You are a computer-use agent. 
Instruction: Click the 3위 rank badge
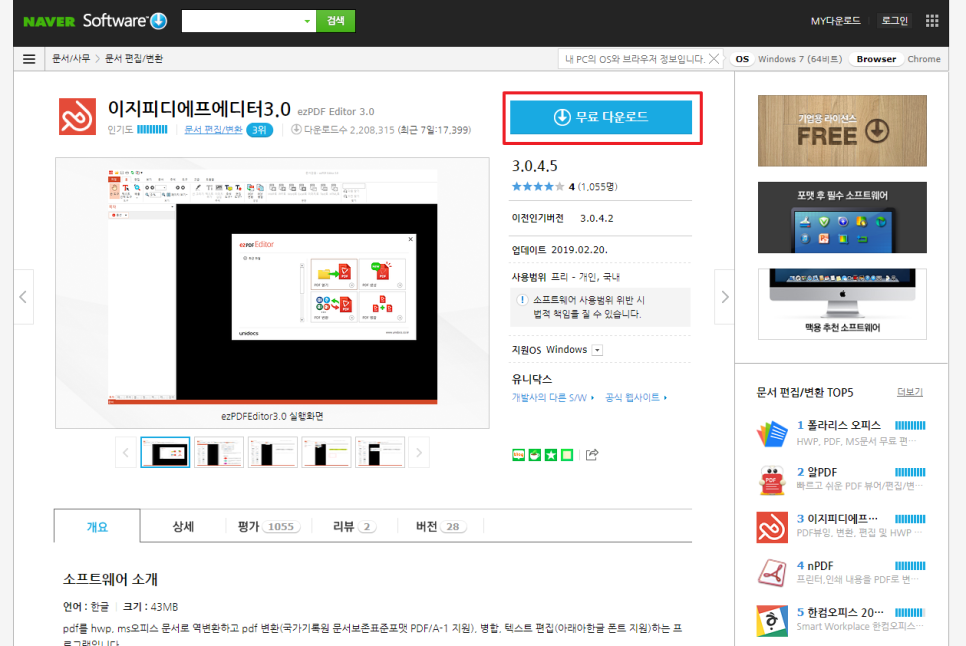[x=259, y=130]
